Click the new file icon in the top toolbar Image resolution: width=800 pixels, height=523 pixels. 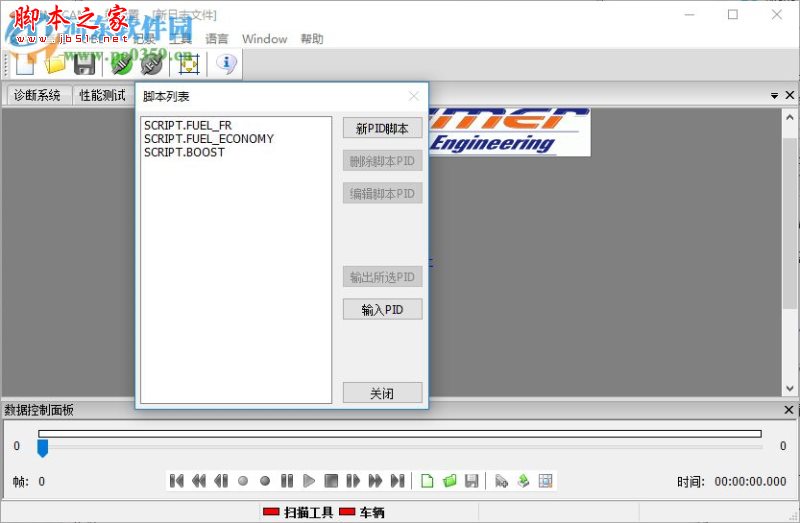point(25,64)
